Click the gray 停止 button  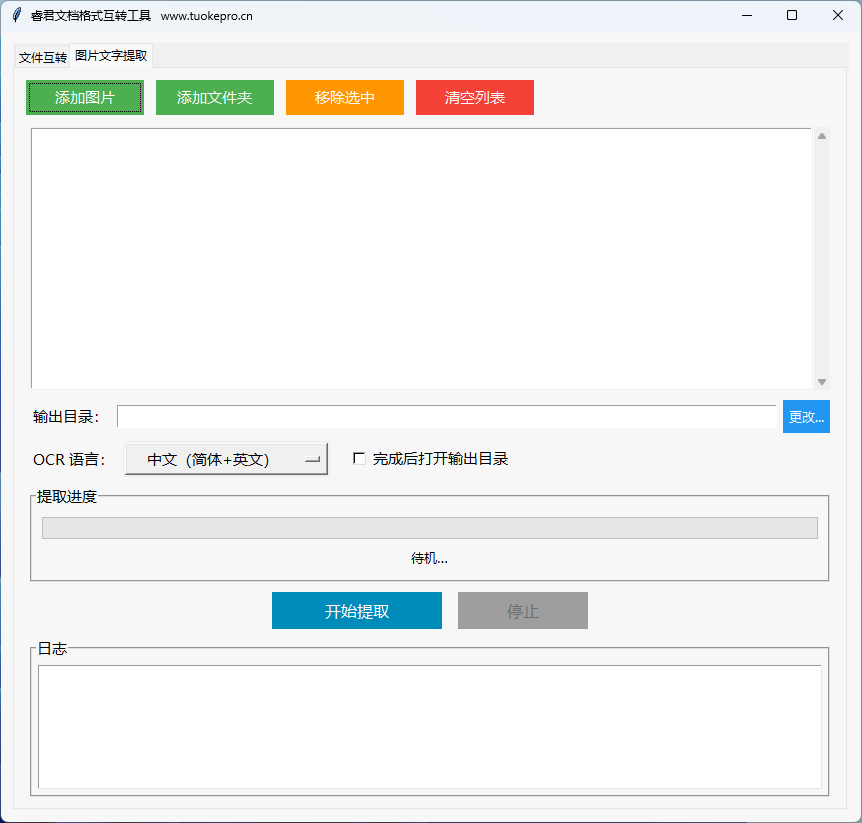pos(523,611)
